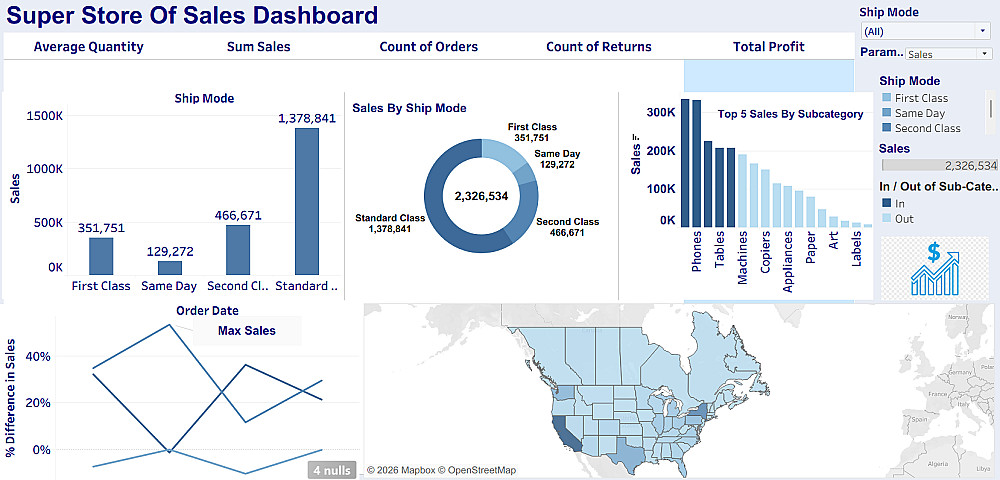Click the First Class legend color square

tap(886, 98)
